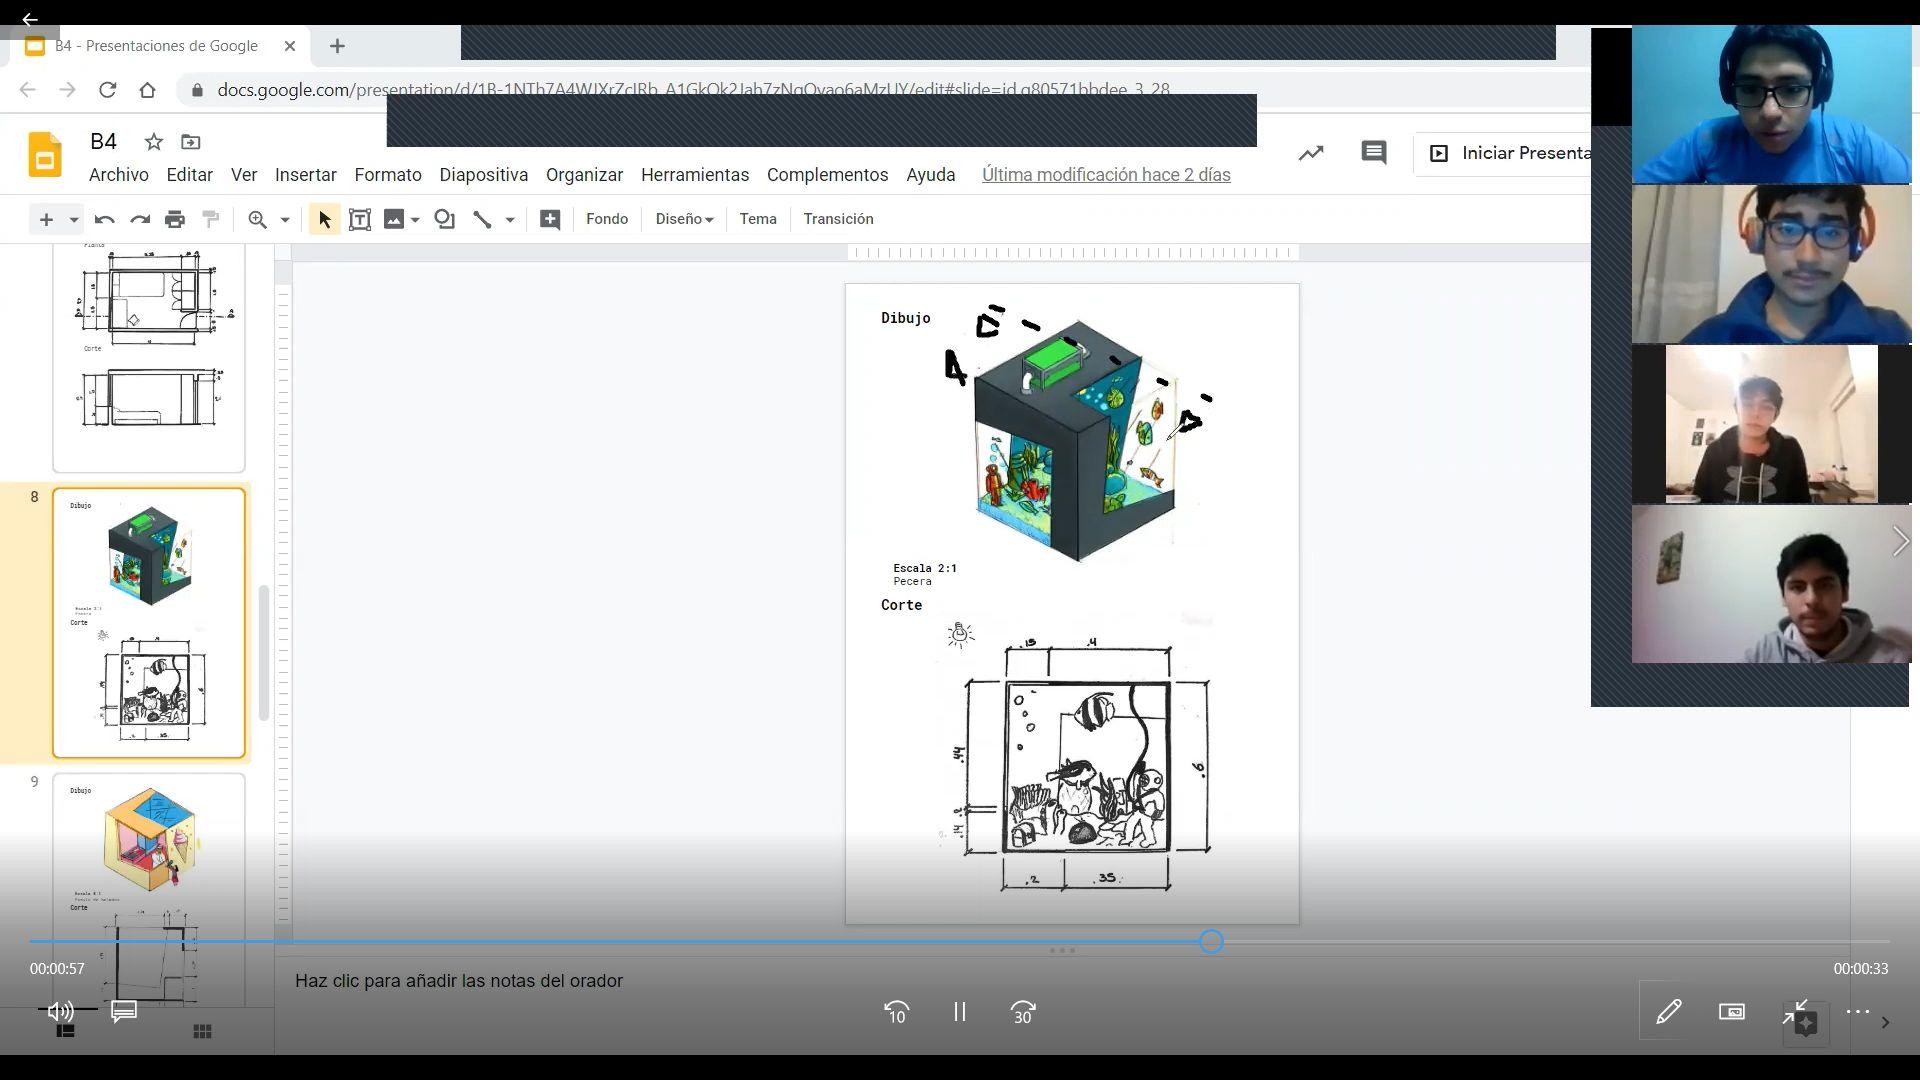Click the Dibujo heading on the slide
The width and height of the screenshot is (1920, 1080).
tap(905, 318)
